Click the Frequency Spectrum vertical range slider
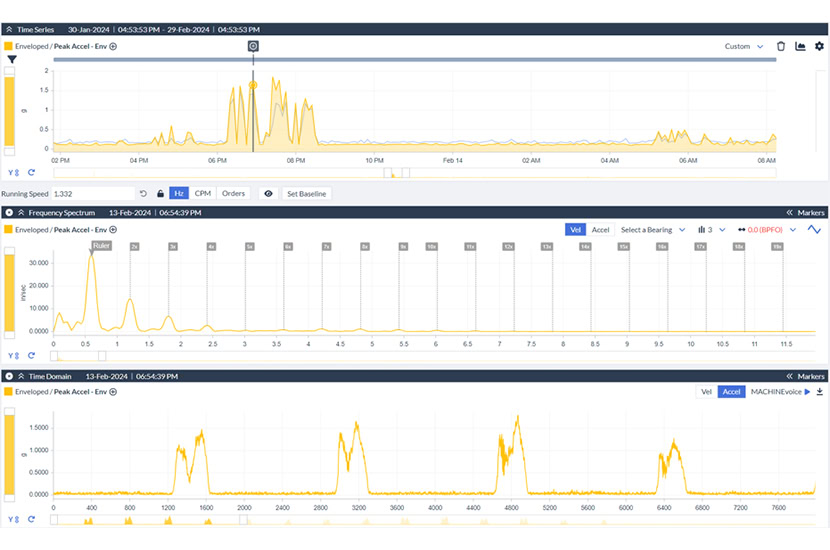 [x=10, y=293]
